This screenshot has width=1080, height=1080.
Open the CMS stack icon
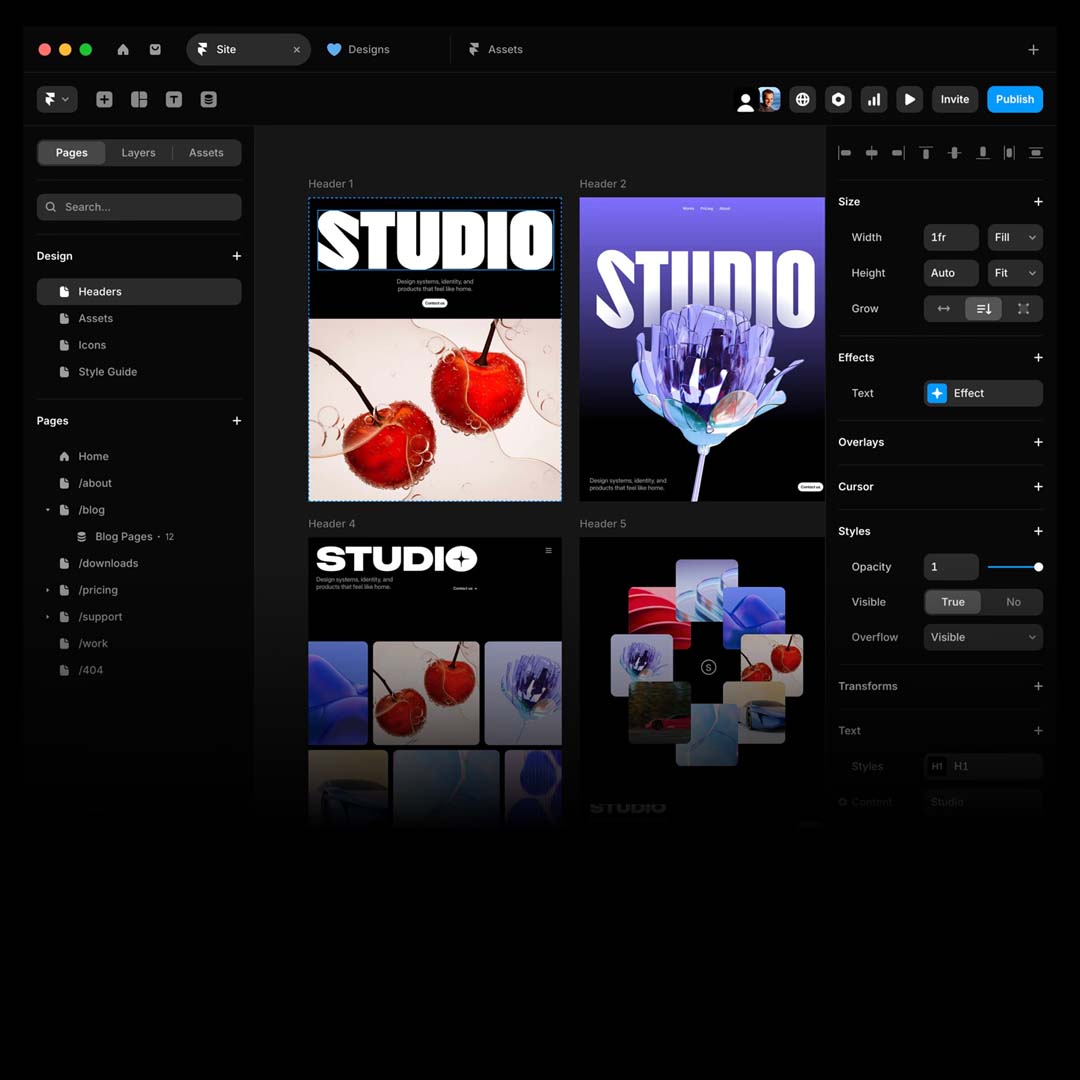pos(208,99)
